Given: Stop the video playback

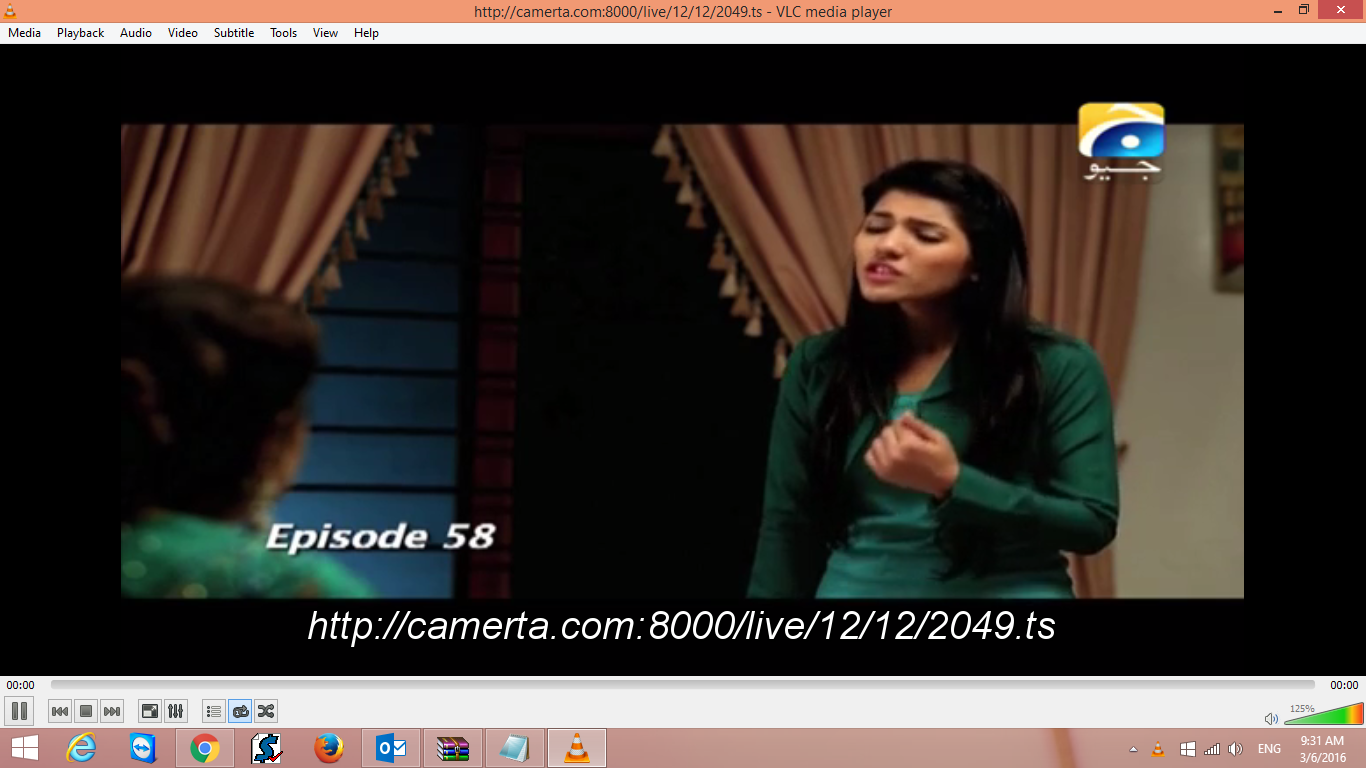Looking at the screenshot, I should coord(86,711).
